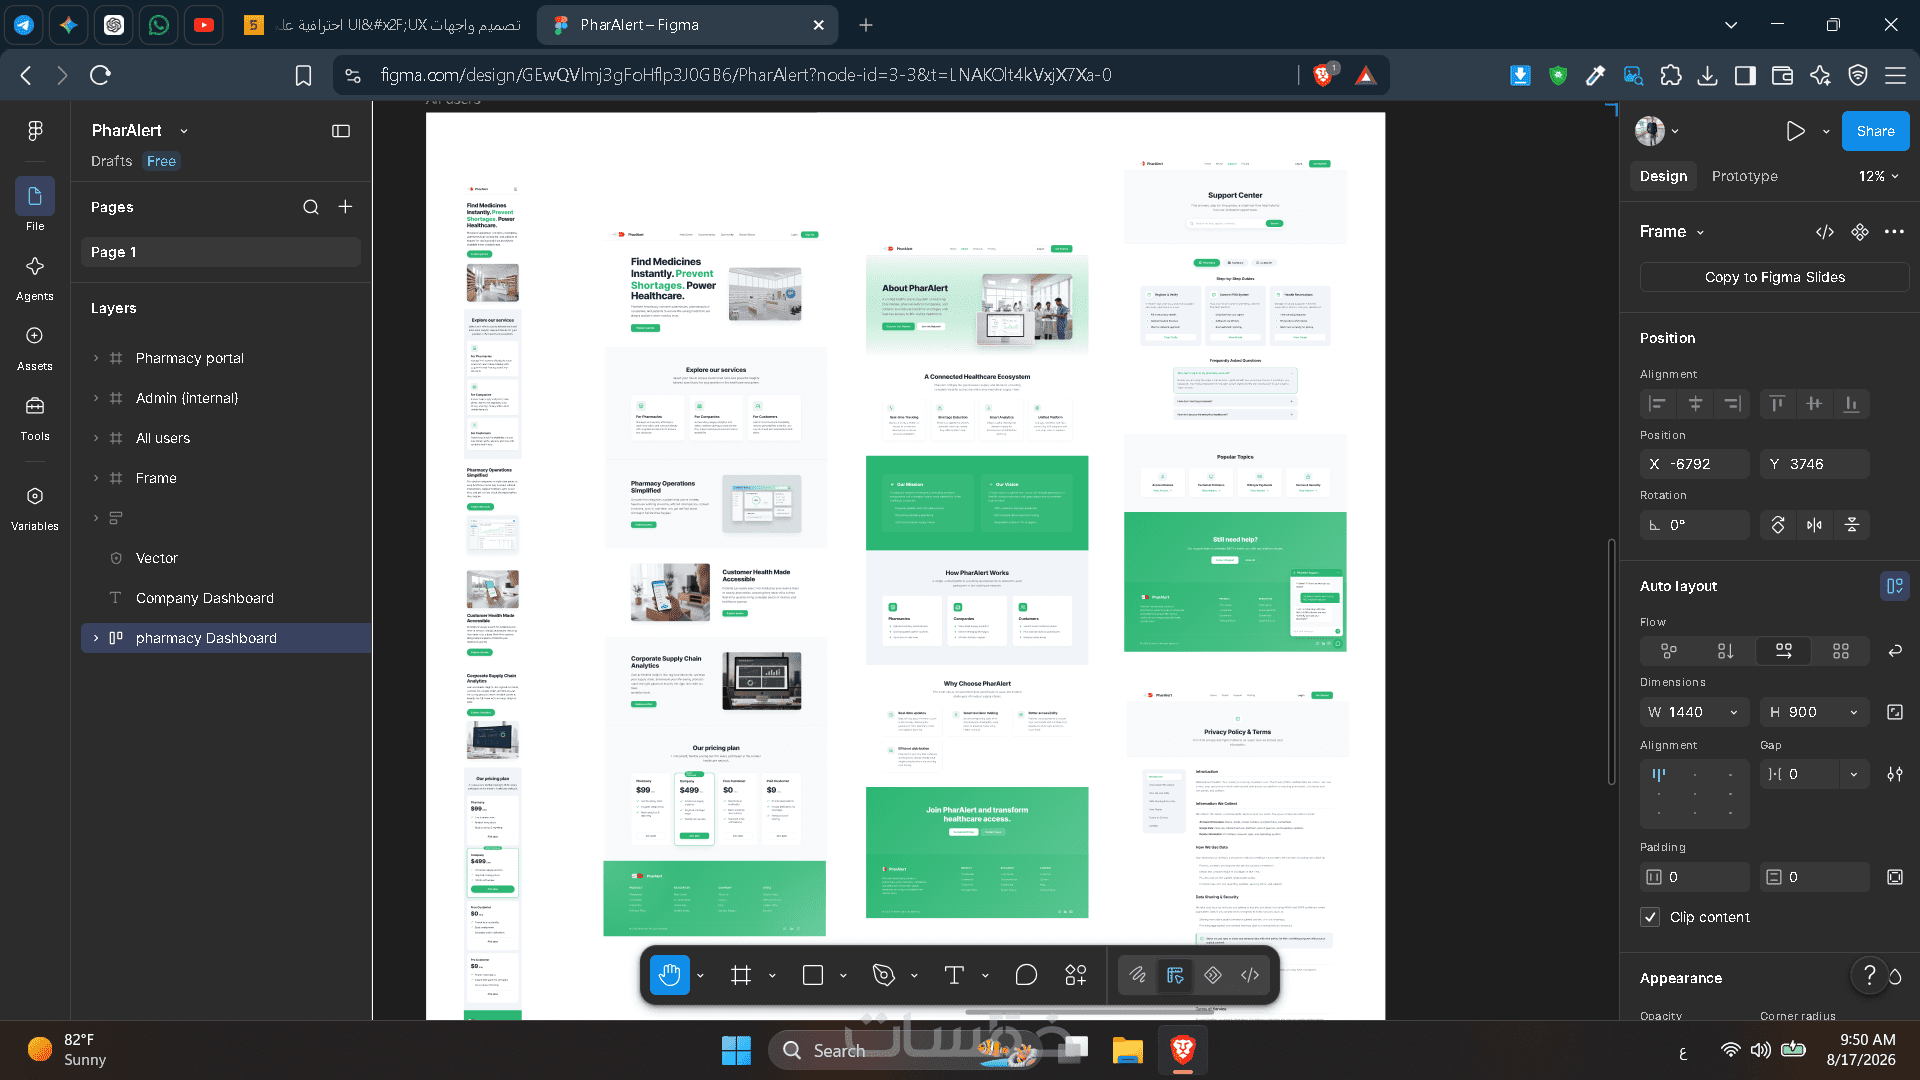
Task: Rotate 90 degrees icon
Action: [x=1778, y=525]
